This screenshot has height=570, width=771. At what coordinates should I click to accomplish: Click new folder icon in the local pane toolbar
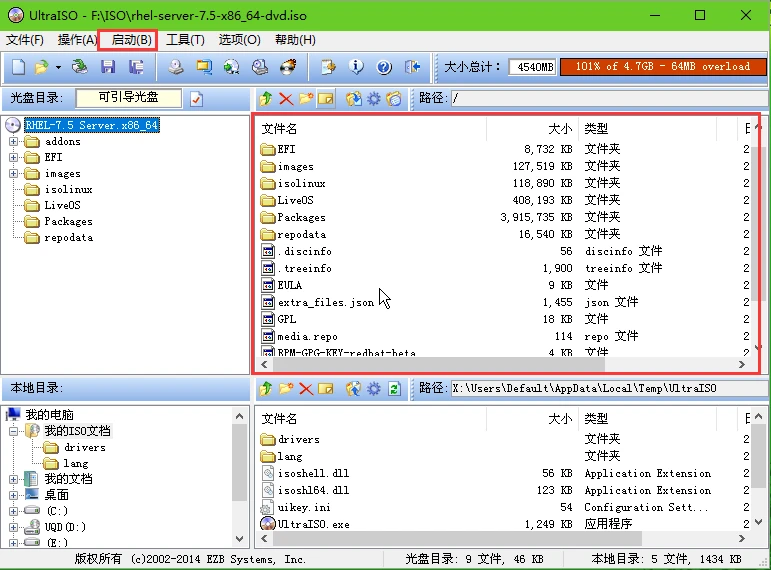tap(286, 389)
